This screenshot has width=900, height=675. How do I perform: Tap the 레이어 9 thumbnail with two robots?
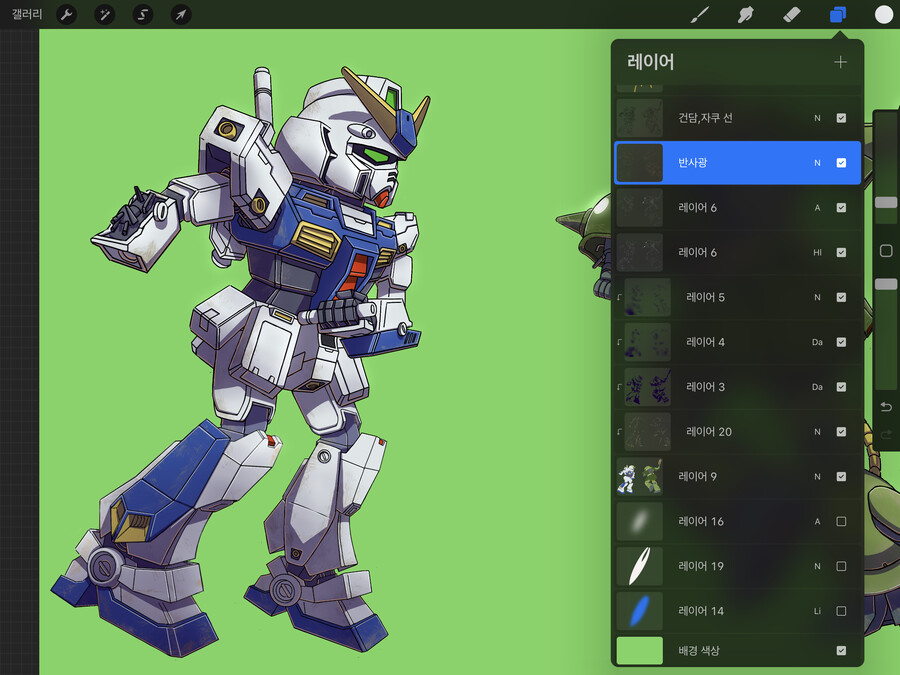639,476
